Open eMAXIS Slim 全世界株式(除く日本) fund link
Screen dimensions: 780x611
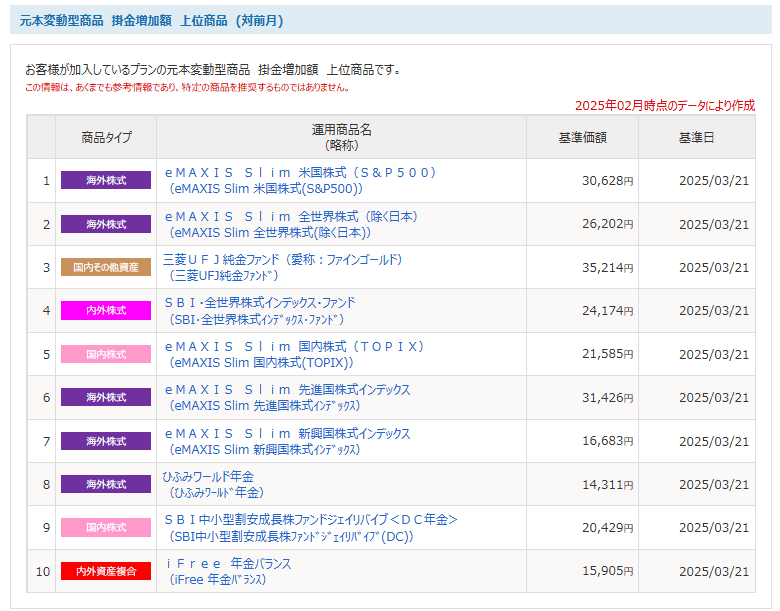pyautogui.click(x=291, y=224)
